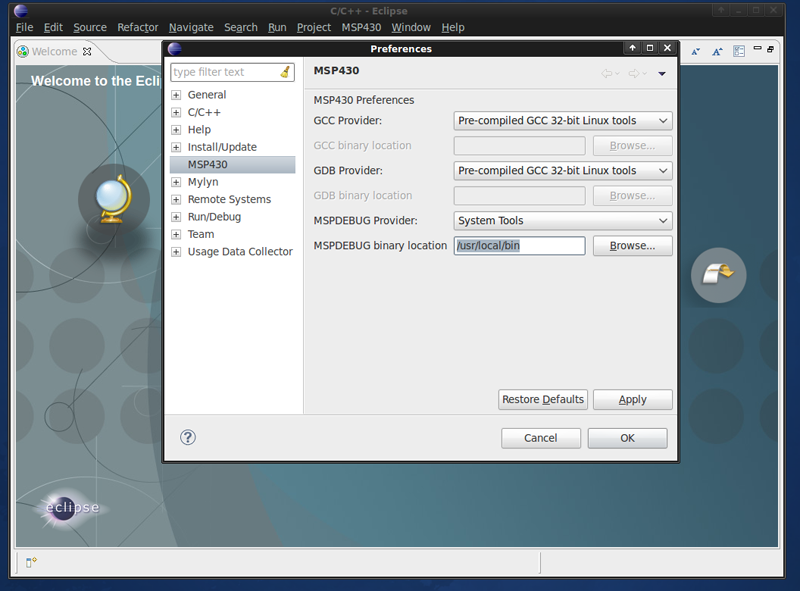800x591 pixels.
Task: Open the Source menu
Action: tap(90, 28)
